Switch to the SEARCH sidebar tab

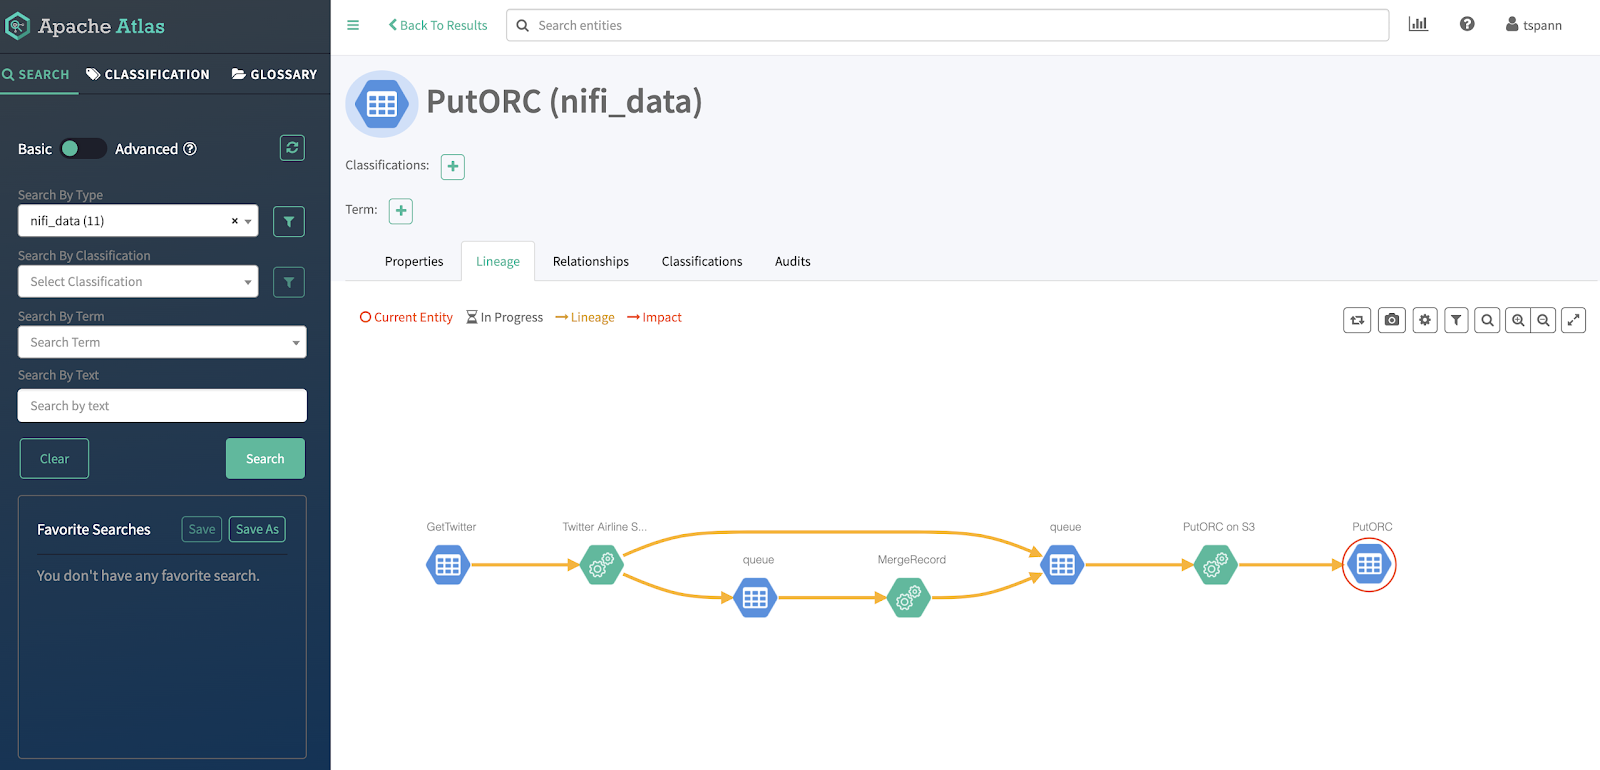[x=36, y=74]
